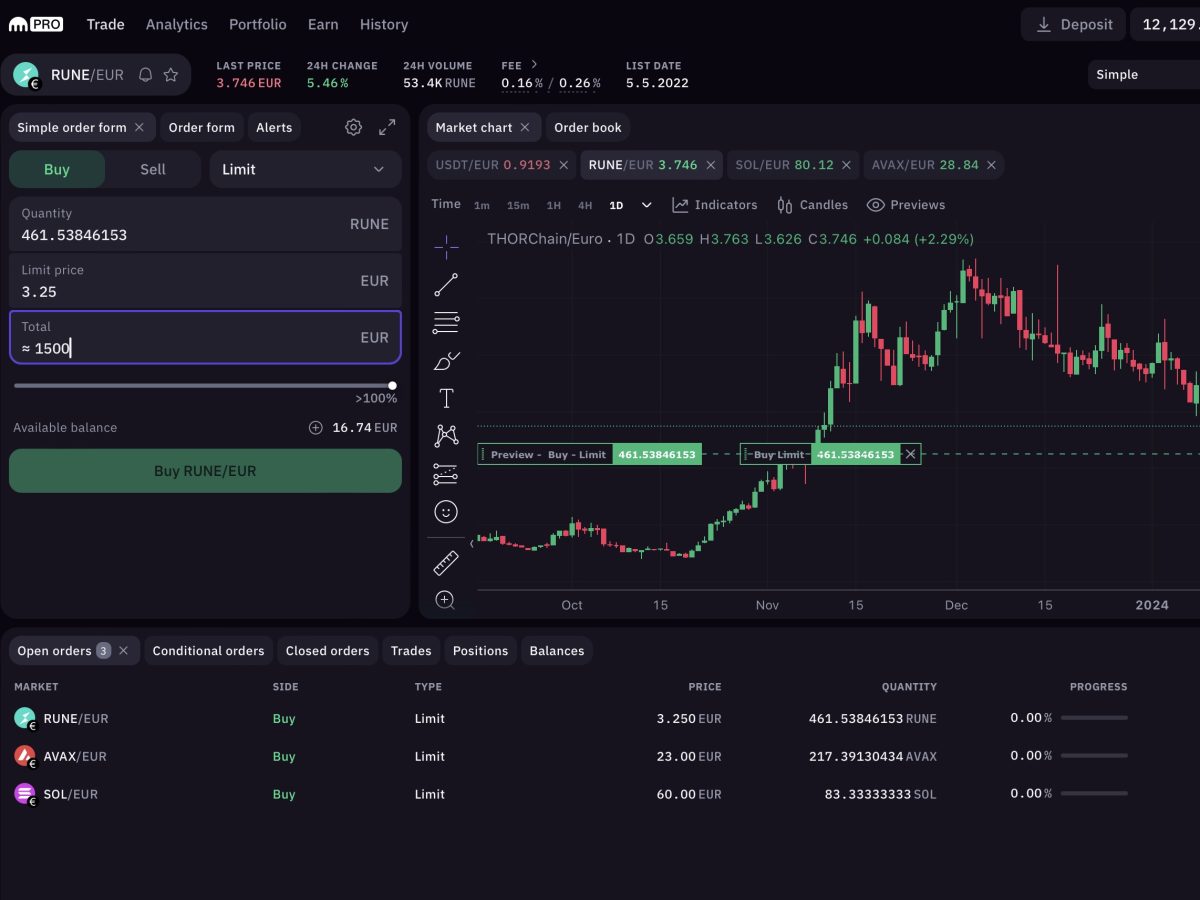Image resolution: width=1200 pixels, height=900 pixels.
Task: Set a price alert with the bell icon
Action: point(145,75)
